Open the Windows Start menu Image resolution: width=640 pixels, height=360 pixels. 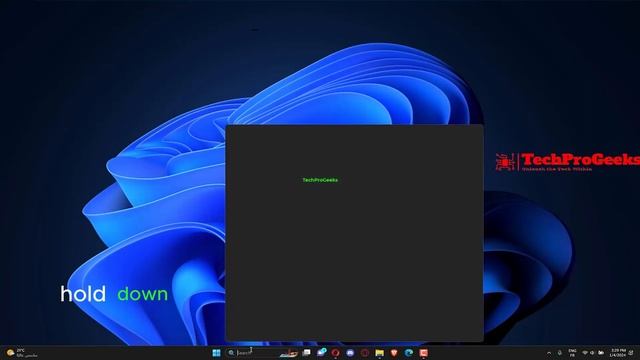click(216, 353)
